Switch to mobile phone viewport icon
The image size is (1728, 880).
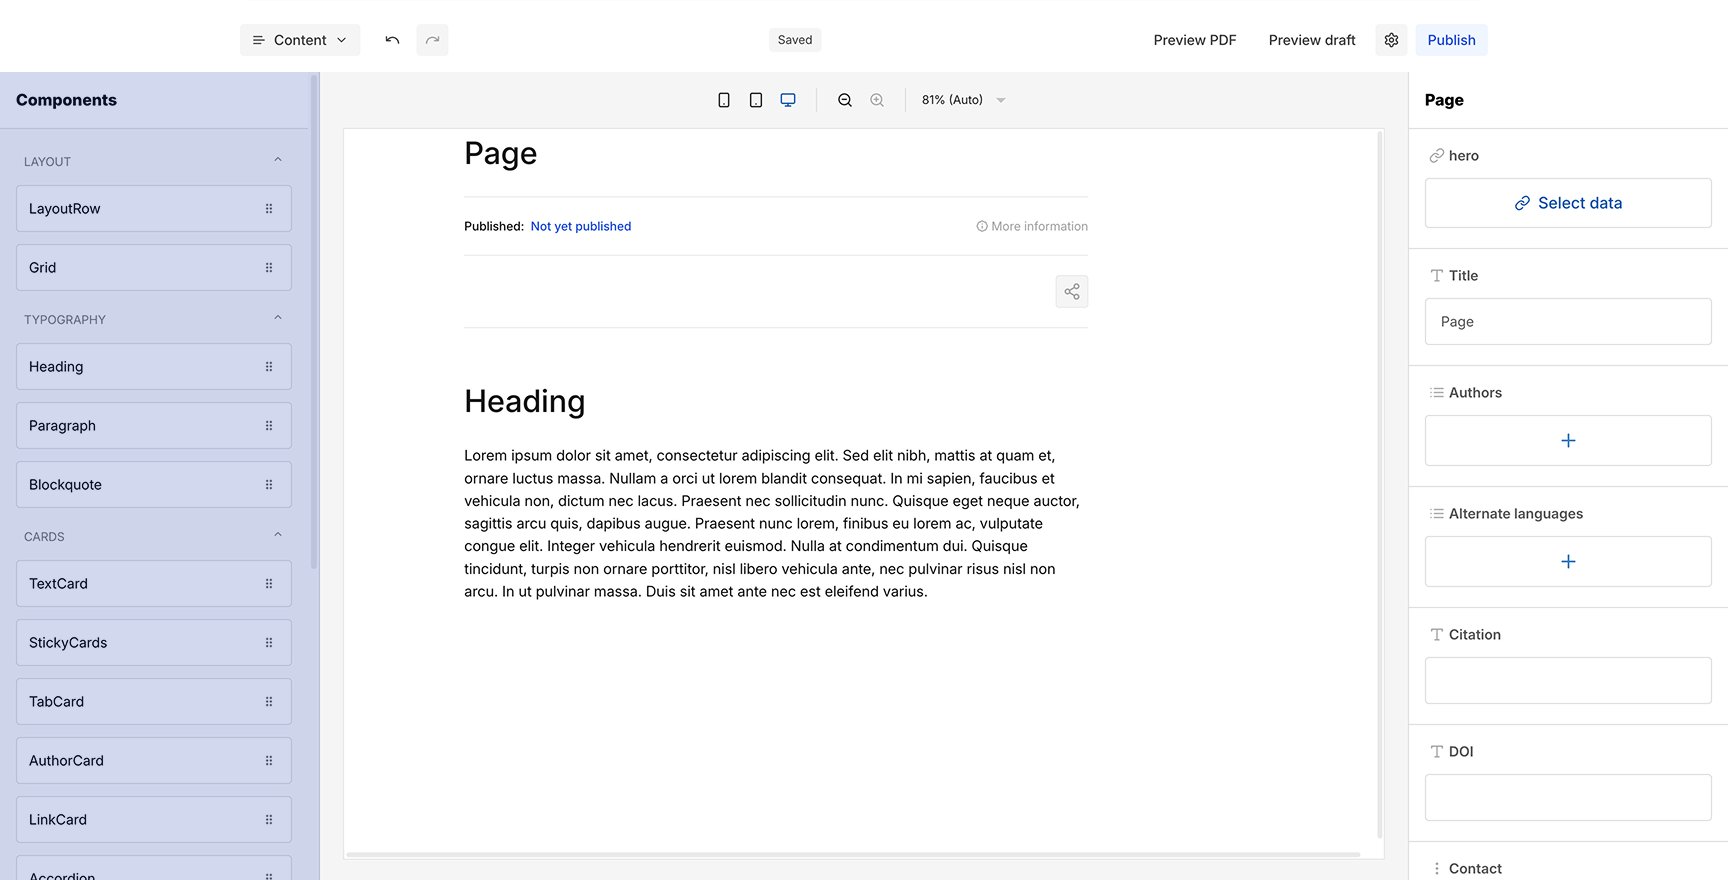724,100
